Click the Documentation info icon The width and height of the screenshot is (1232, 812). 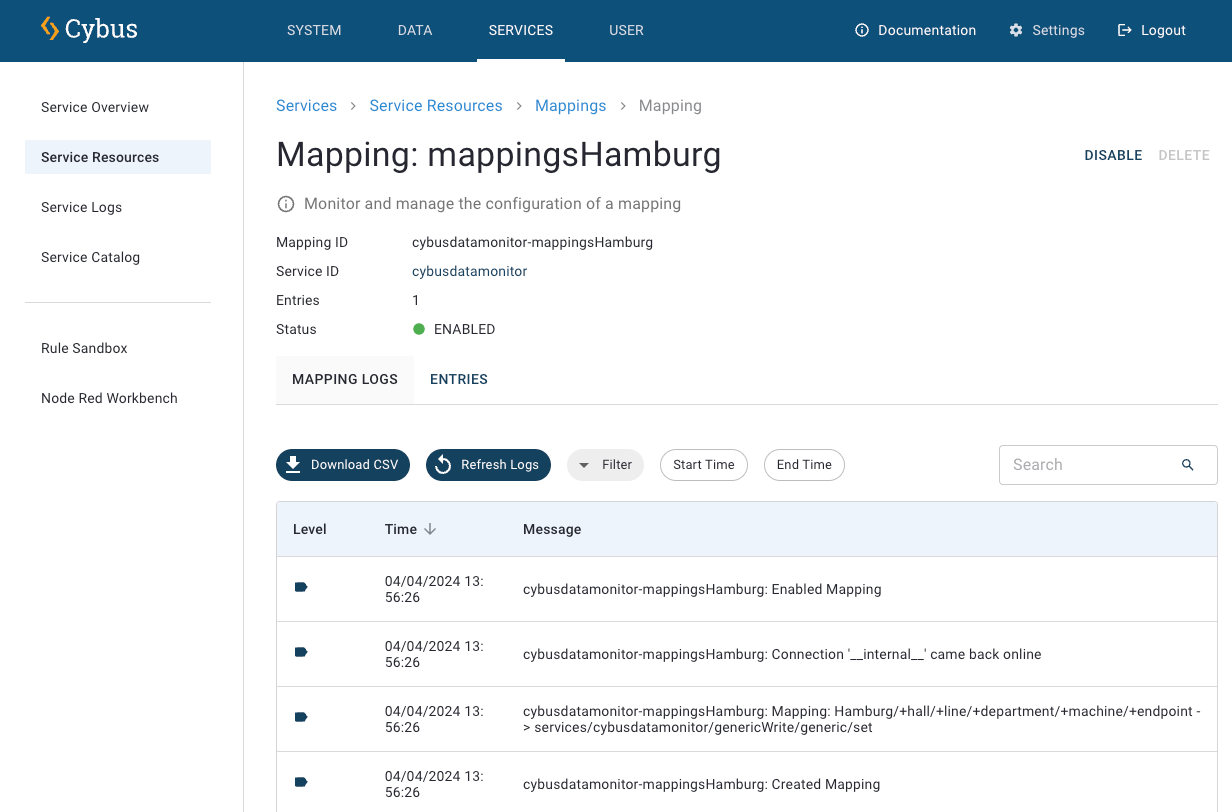point(862,30)
